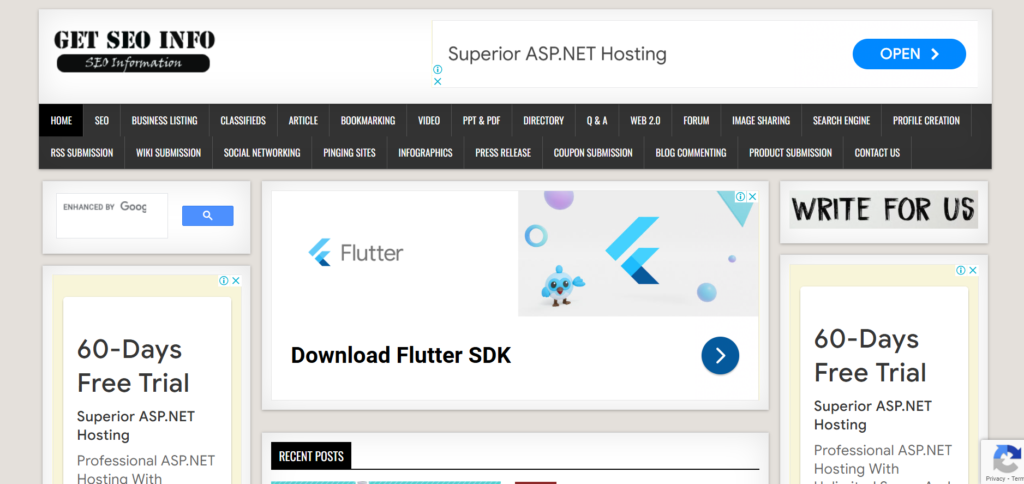Open the Infographics menu item
The image size is (1024, 484).
coord(425,153)
